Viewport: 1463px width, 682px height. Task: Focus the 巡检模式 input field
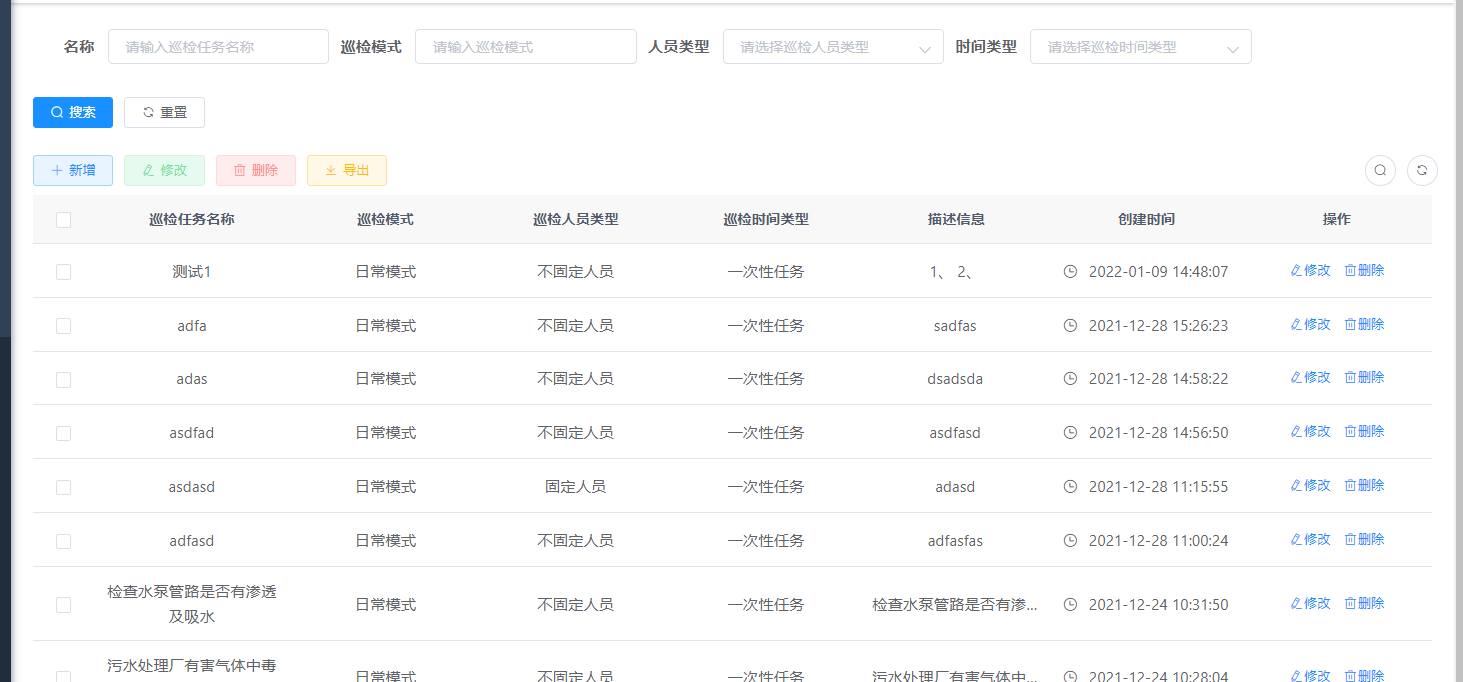(525, 47)
